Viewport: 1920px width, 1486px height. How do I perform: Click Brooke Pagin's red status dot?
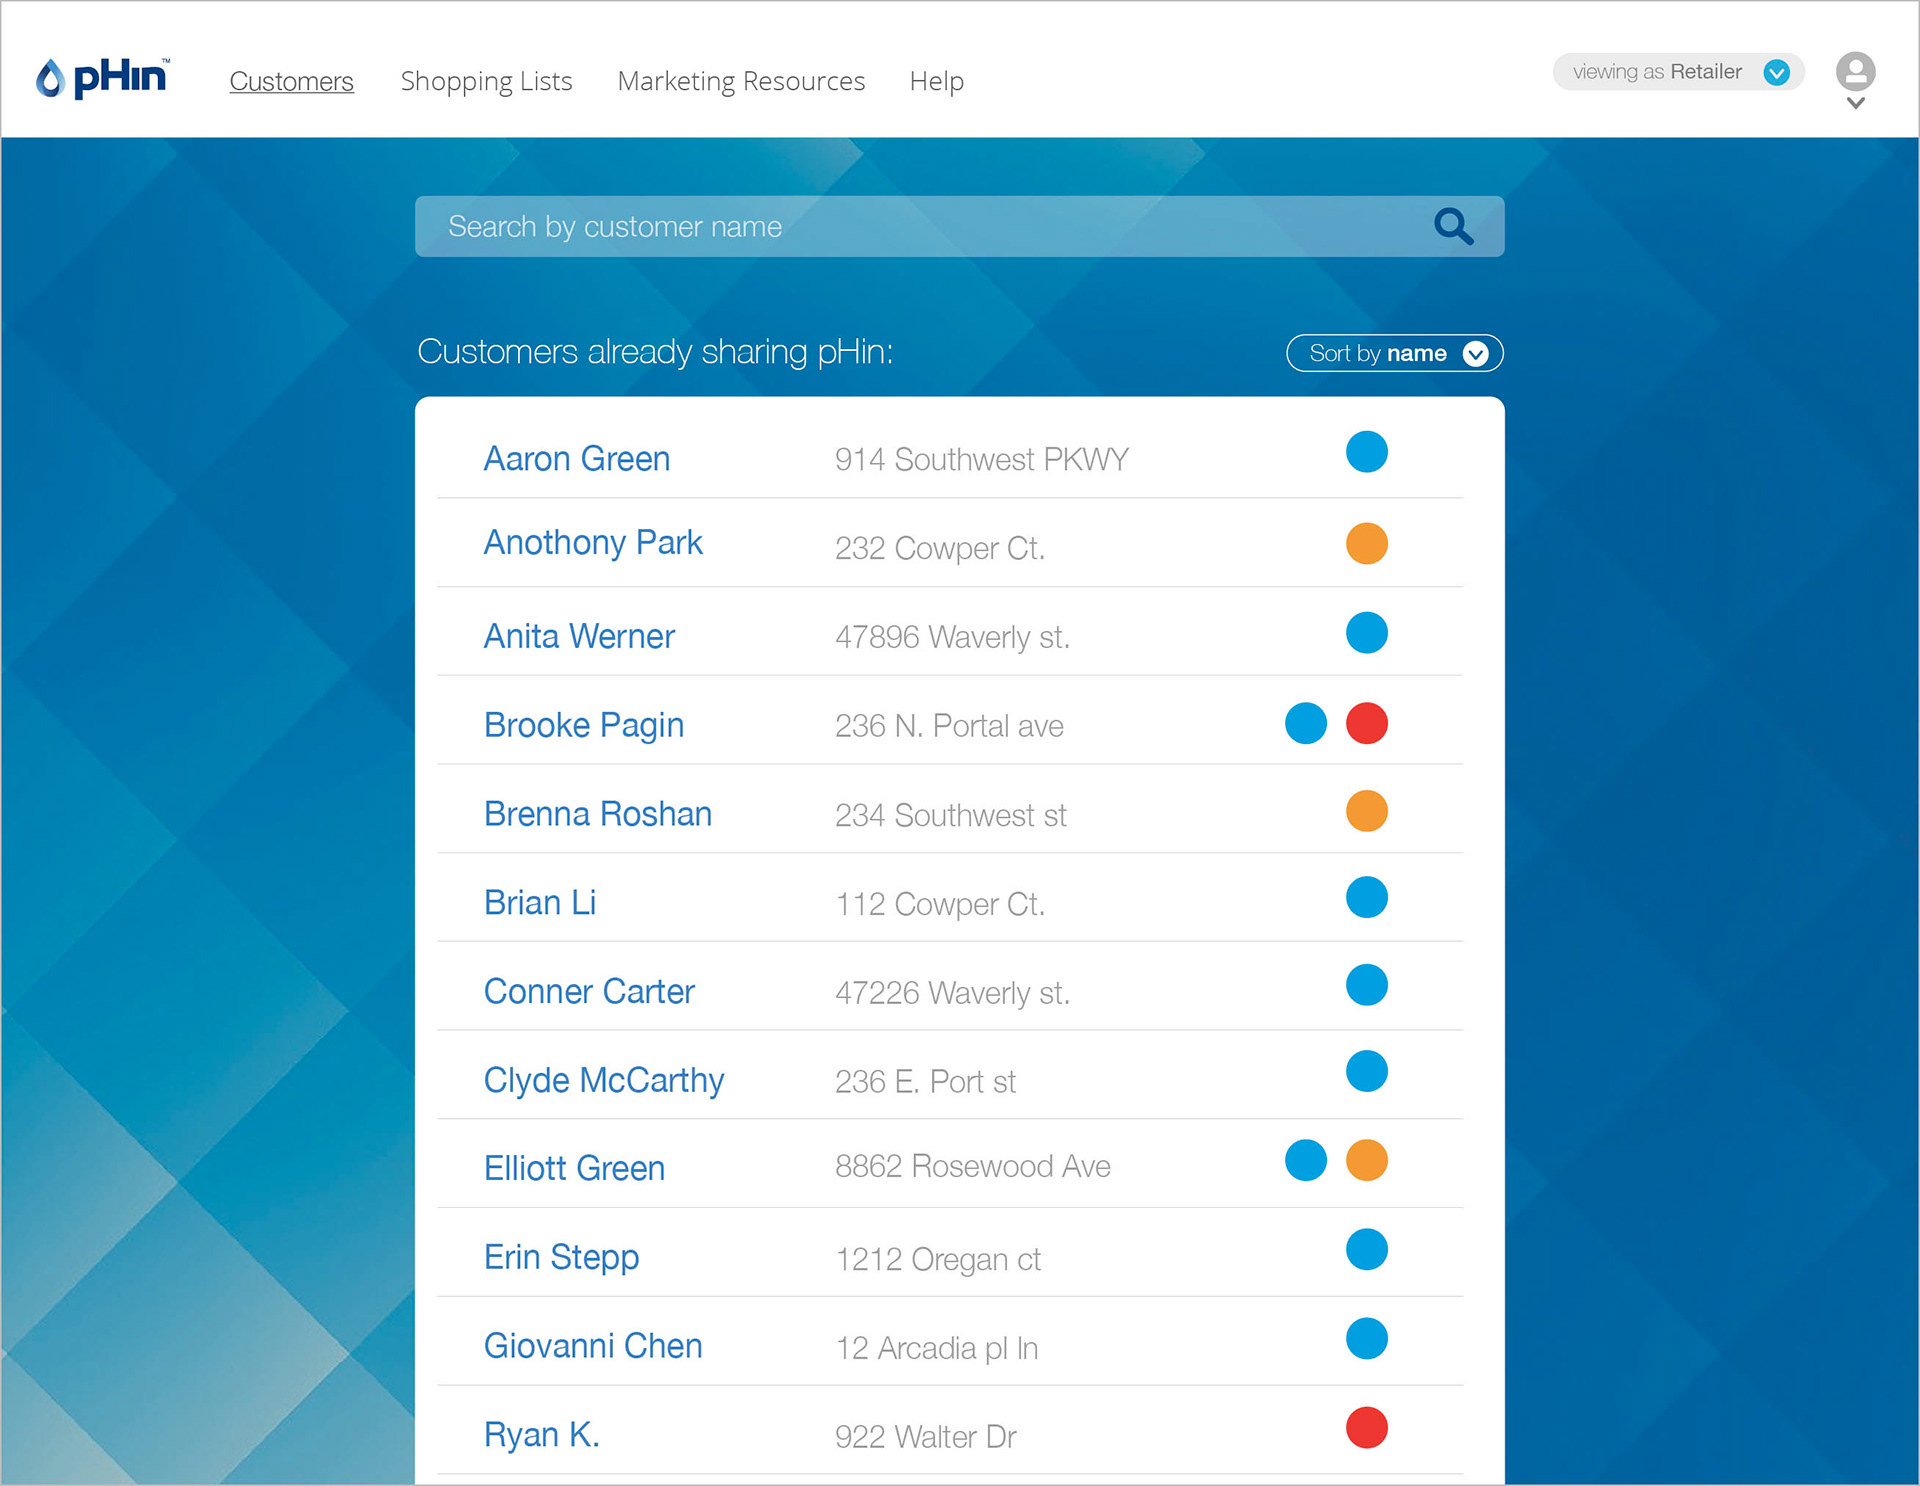(1366, 723)
